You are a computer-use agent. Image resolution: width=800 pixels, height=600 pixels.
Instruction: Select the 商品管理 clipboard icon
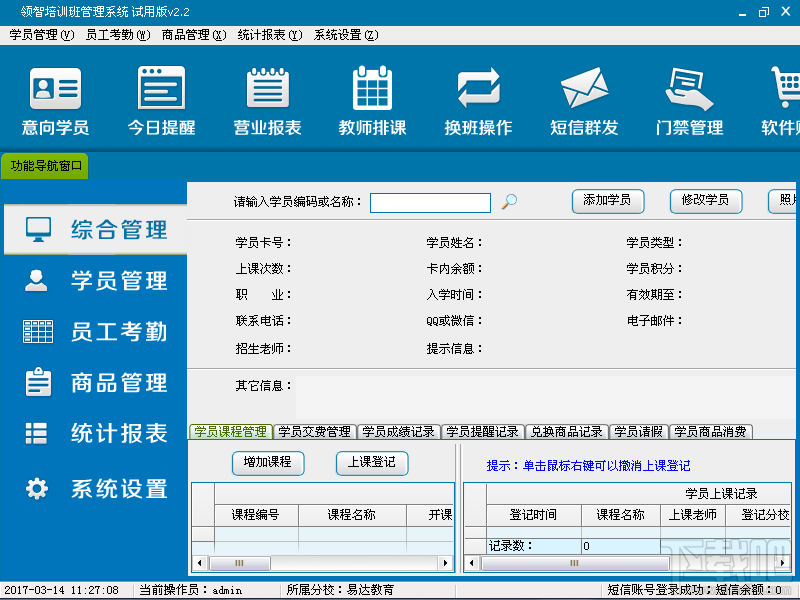(x=38, y=383)
